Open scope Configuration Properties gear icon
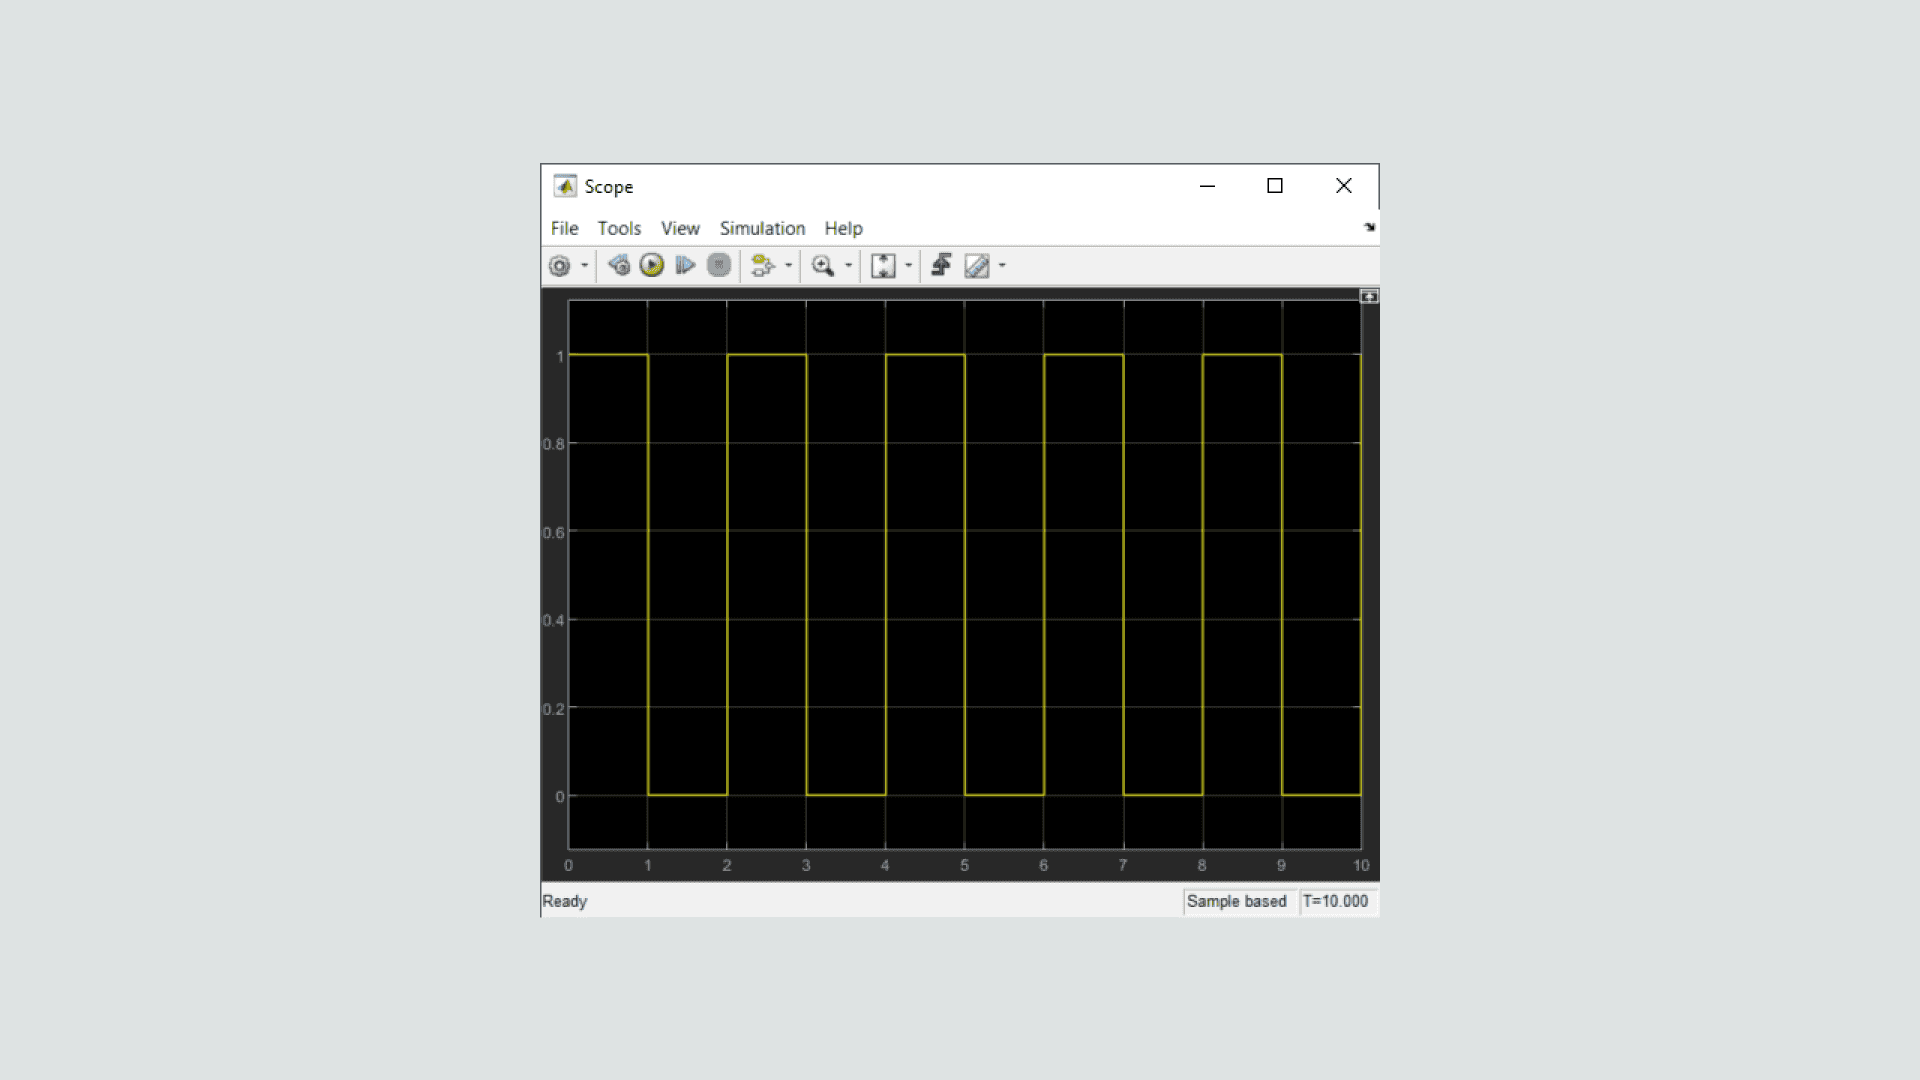The height and width of the screenshot is (1080, 1920). [559, 266]
